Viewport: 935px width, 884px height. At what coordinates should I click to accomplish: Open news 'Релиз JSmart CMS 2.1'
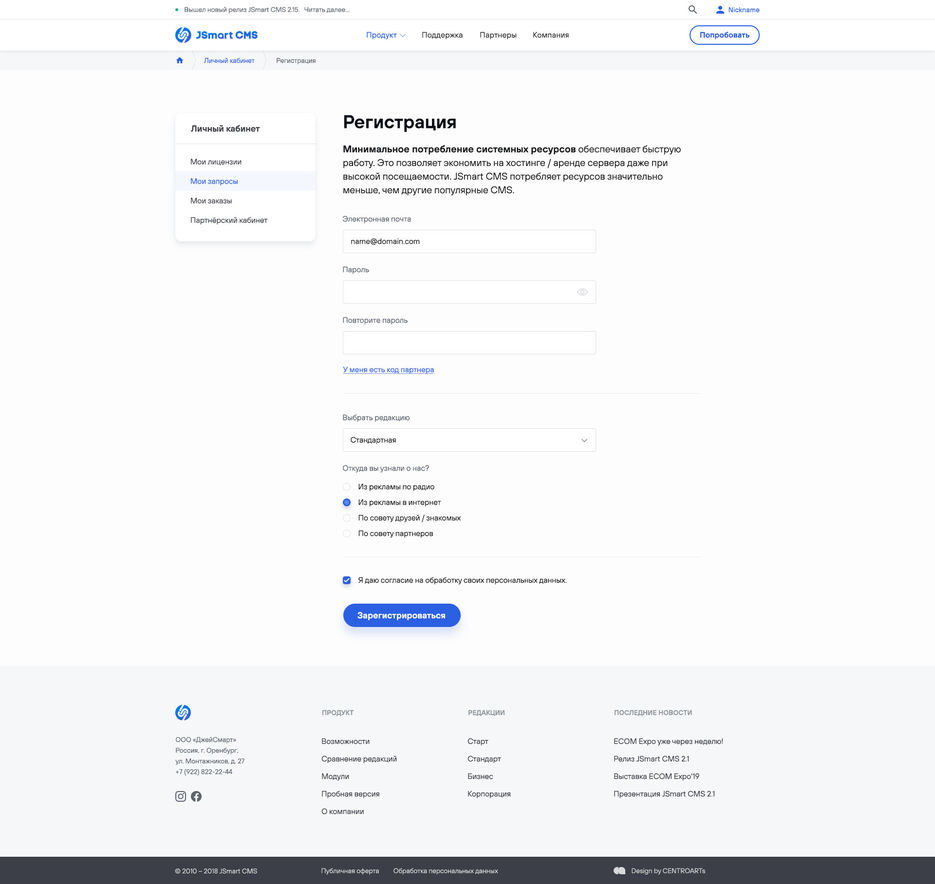(x=651, y=759)
